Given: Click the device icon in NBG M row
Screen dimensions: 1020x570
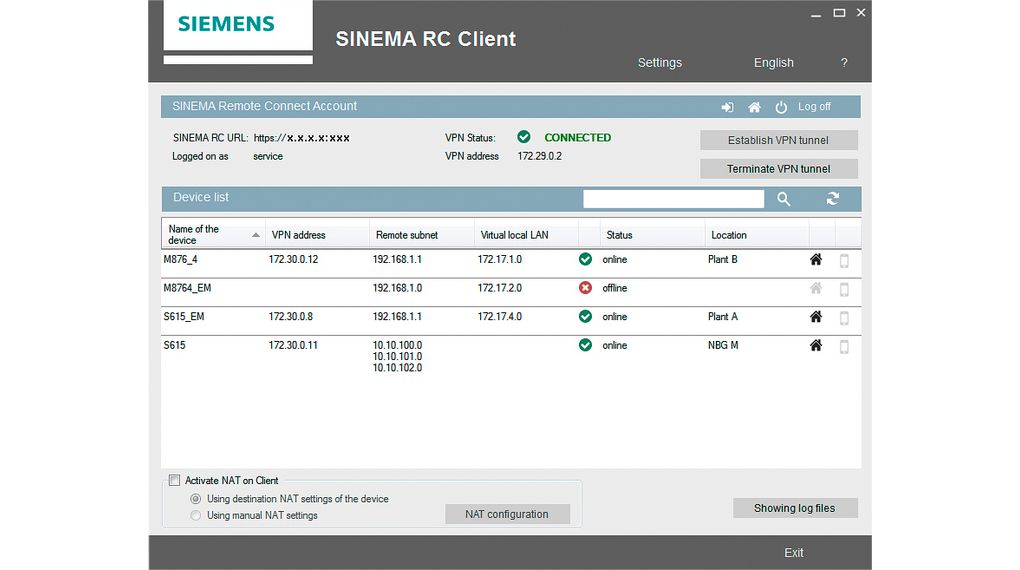Looking at the screenshot, I should [844, 347].
